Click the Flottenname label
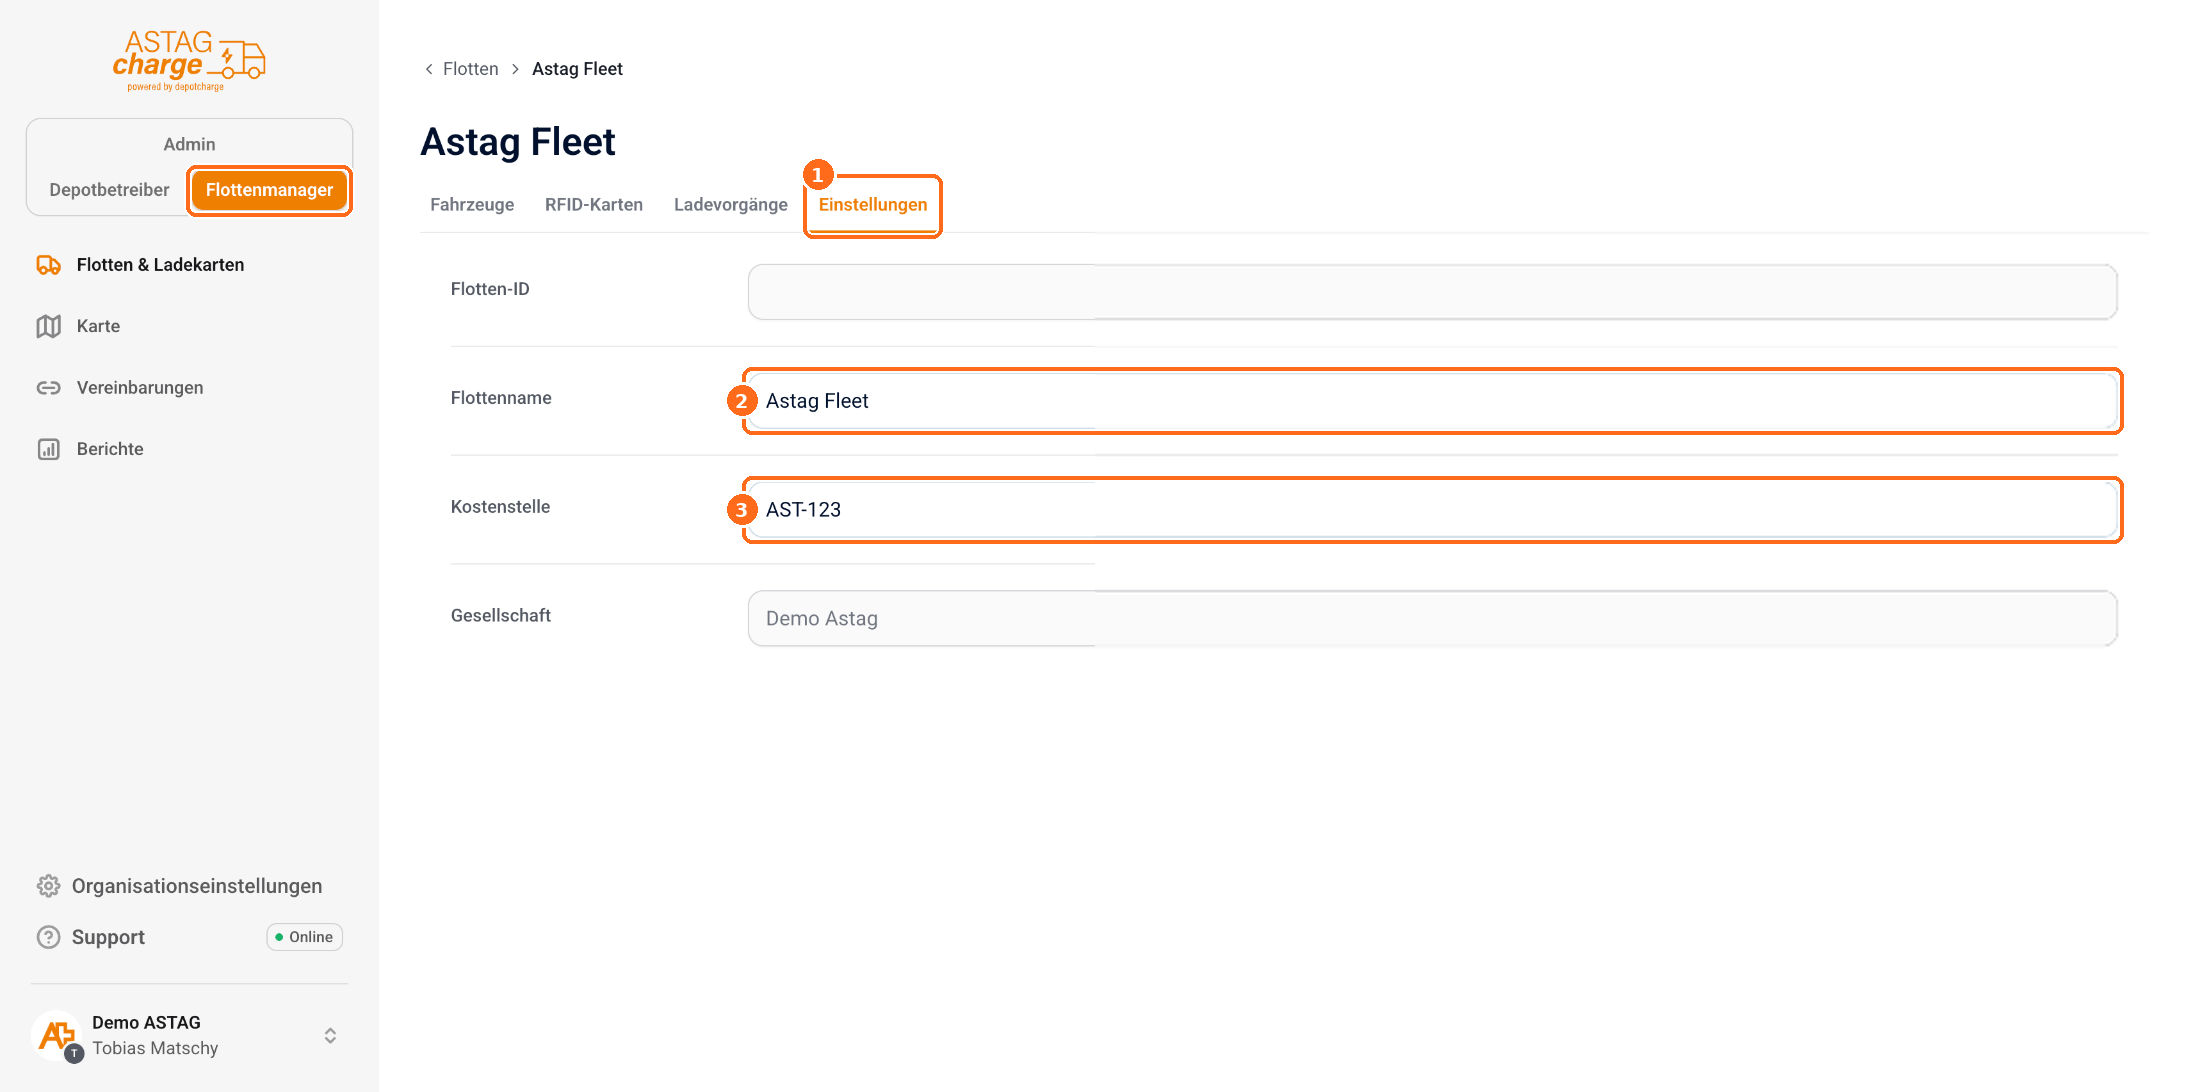2190x1092 pixels. coord(501,398)
